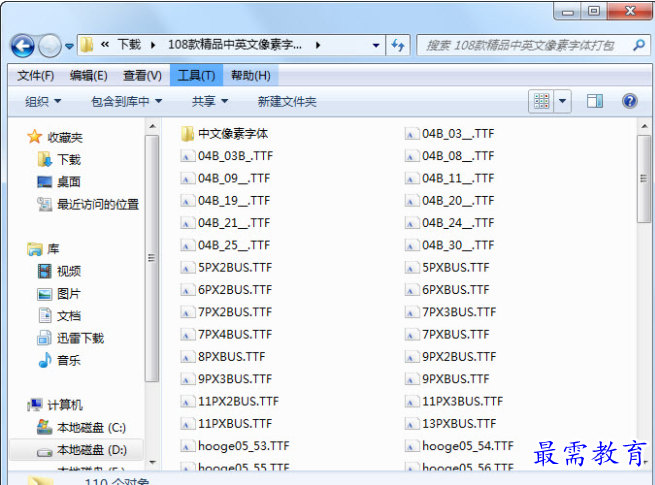Click breadcrumb arrow after 下载
The image size is (655, 485).
(x=153, y=45)
